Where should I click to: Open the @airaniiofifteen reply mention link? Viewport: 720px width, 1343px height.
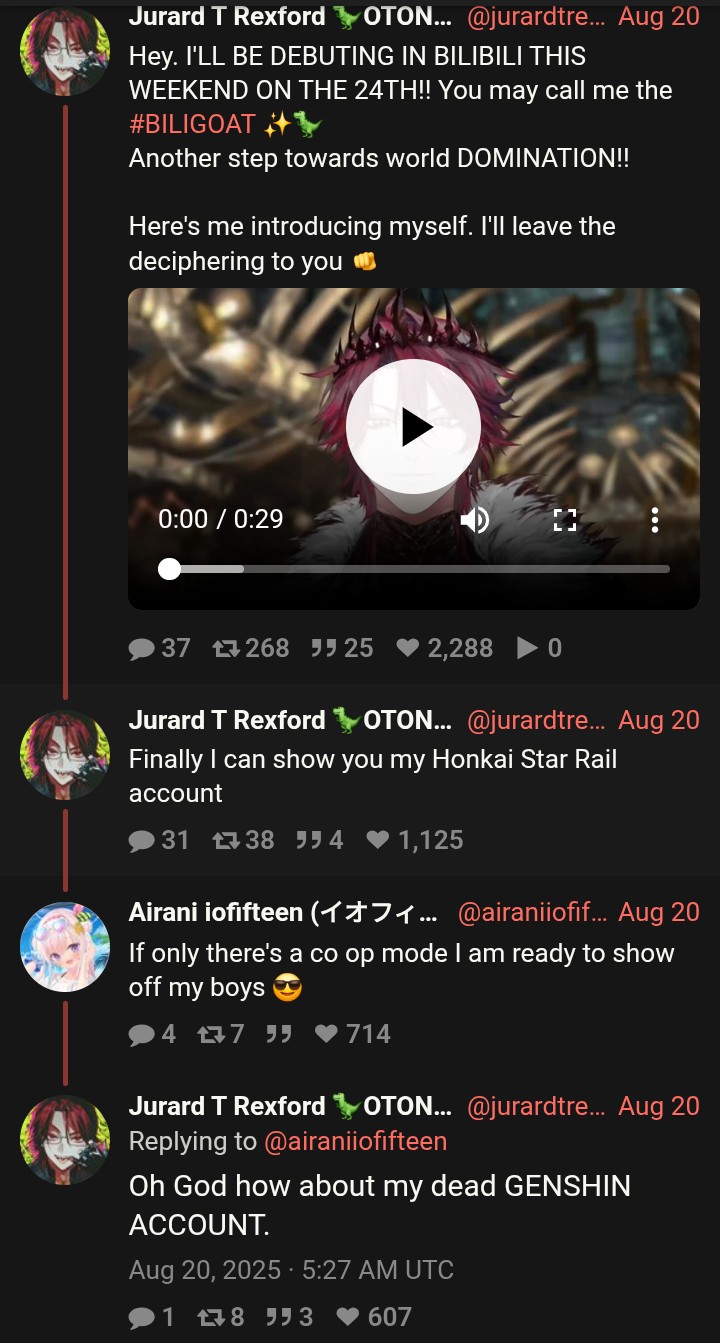(x=355, y=1141)
